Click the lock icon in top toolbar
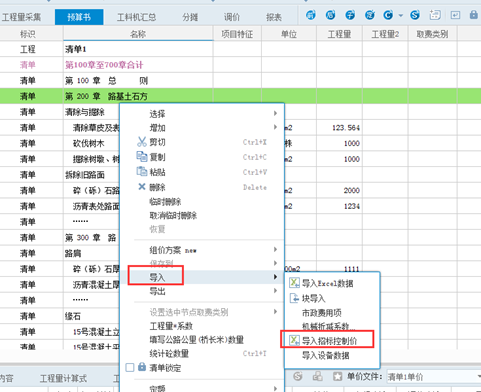 [x=473, y=15]
